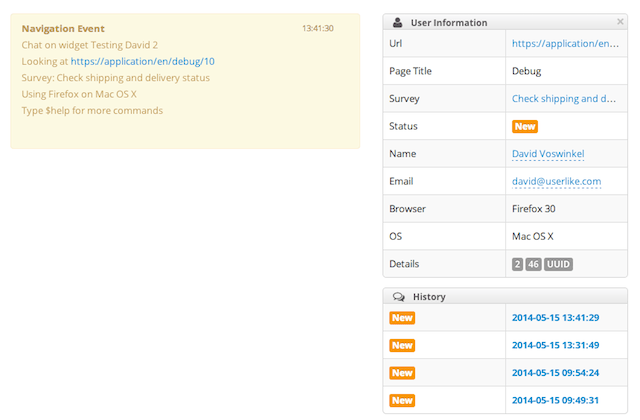Open history entry 2014-05-15 13:41:29
640x420 pixels.
point(555,318)
